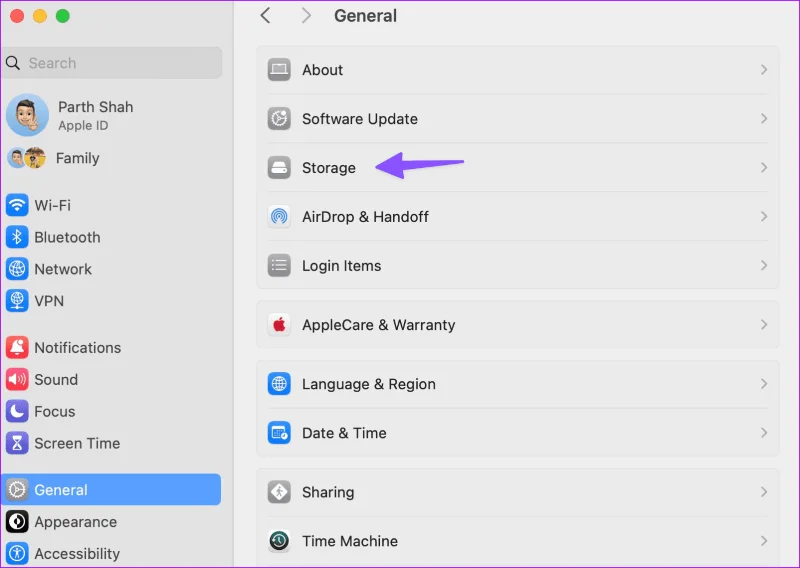Click the Software Update gear icon
The width and height of the screenshot is (800, 568).
point(279,119)
